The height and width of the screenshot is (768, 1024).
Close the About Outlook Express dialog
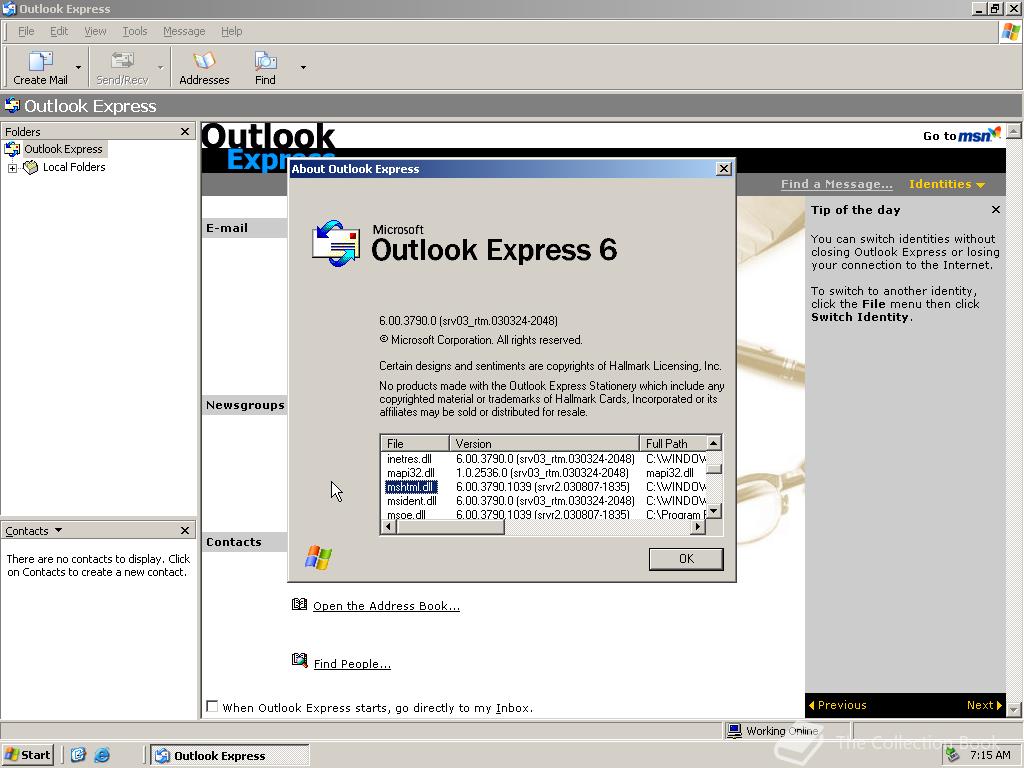click(724, 168)
